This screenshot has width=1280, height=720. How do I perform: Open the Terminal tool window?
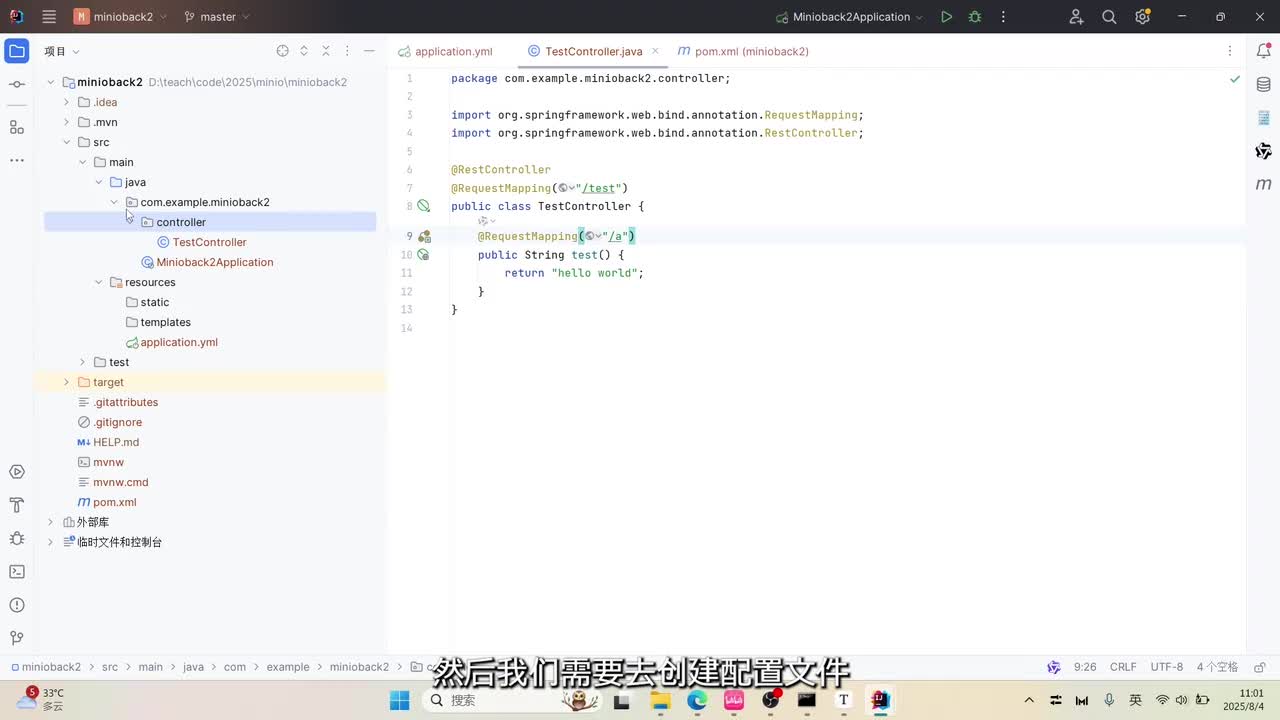[17, 572]
